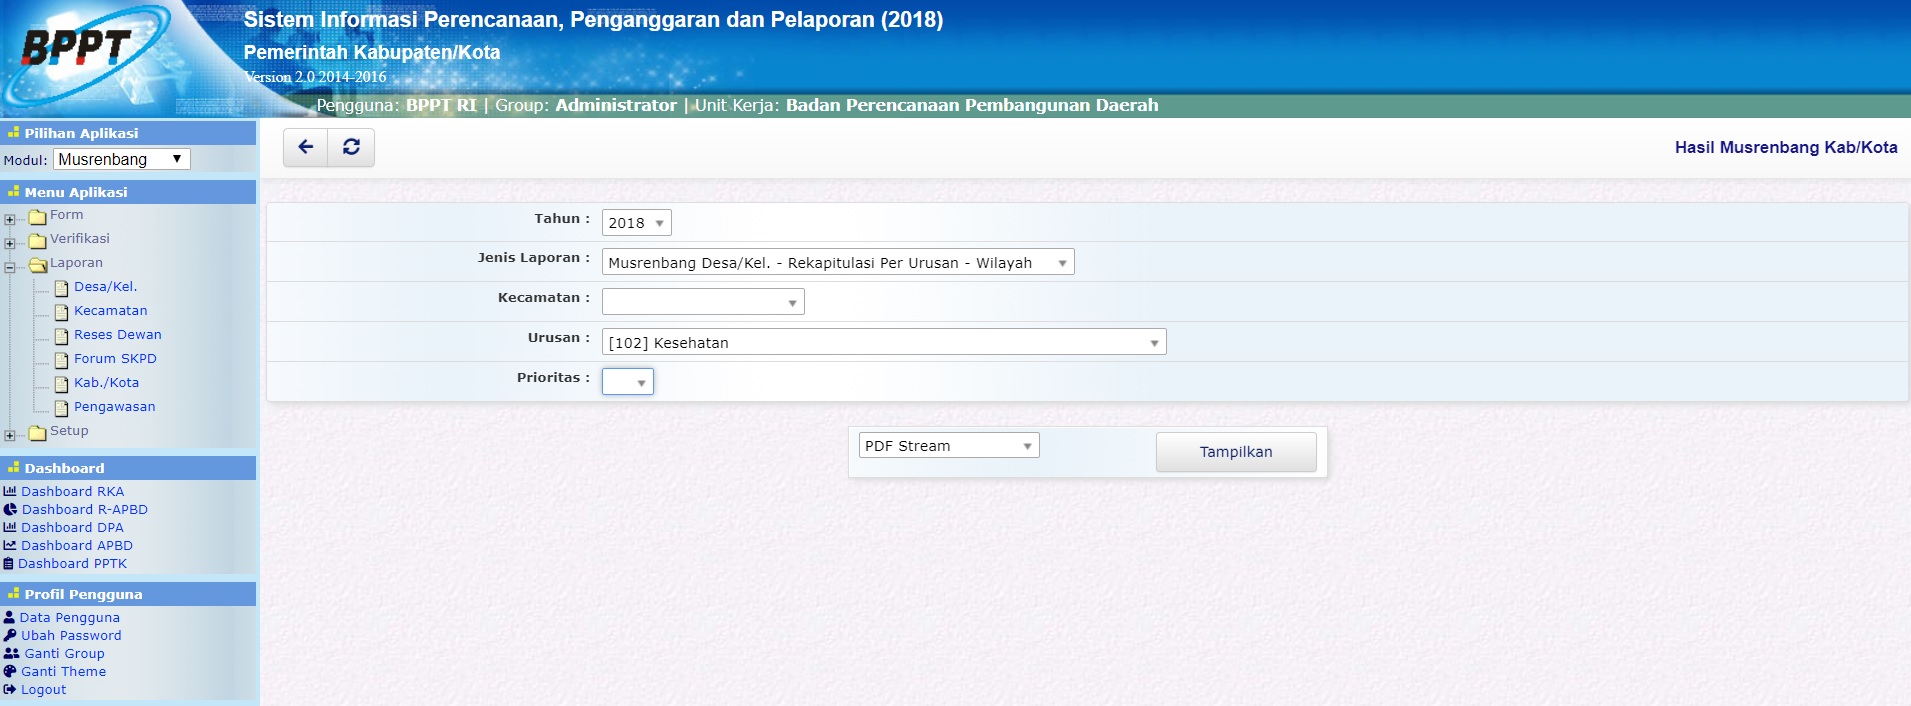1911x706 pixels.
Task: Open the Modul Musrenbang dropdown
Action: pyautogui.click(x=121, y=159)
